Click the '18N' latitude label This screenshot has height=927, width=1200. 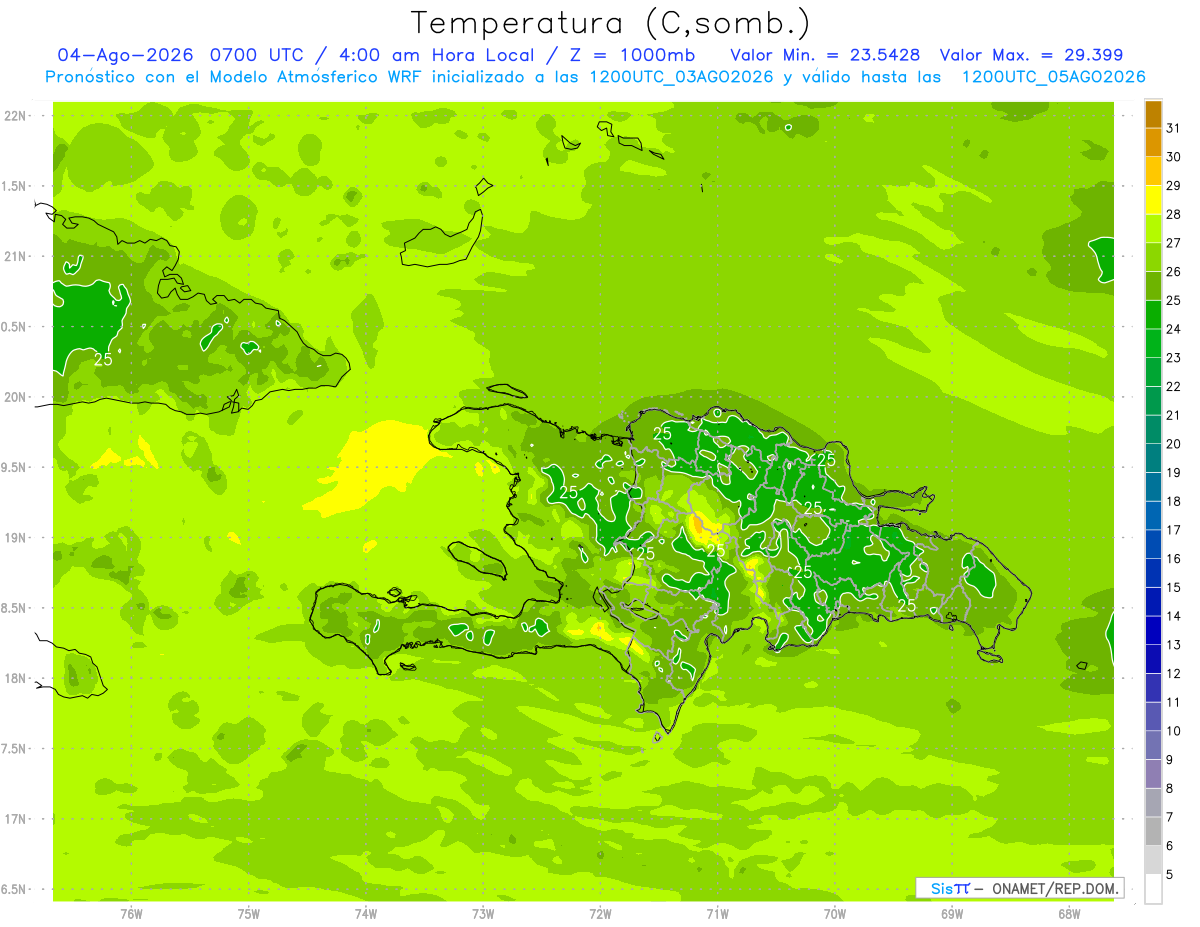(15, 678)
